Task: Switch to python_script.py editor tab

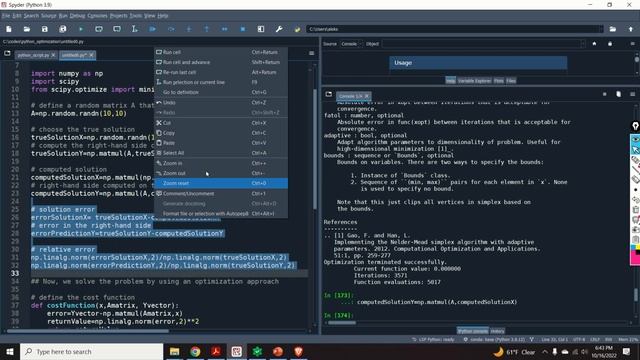Action: coord(33,55)
